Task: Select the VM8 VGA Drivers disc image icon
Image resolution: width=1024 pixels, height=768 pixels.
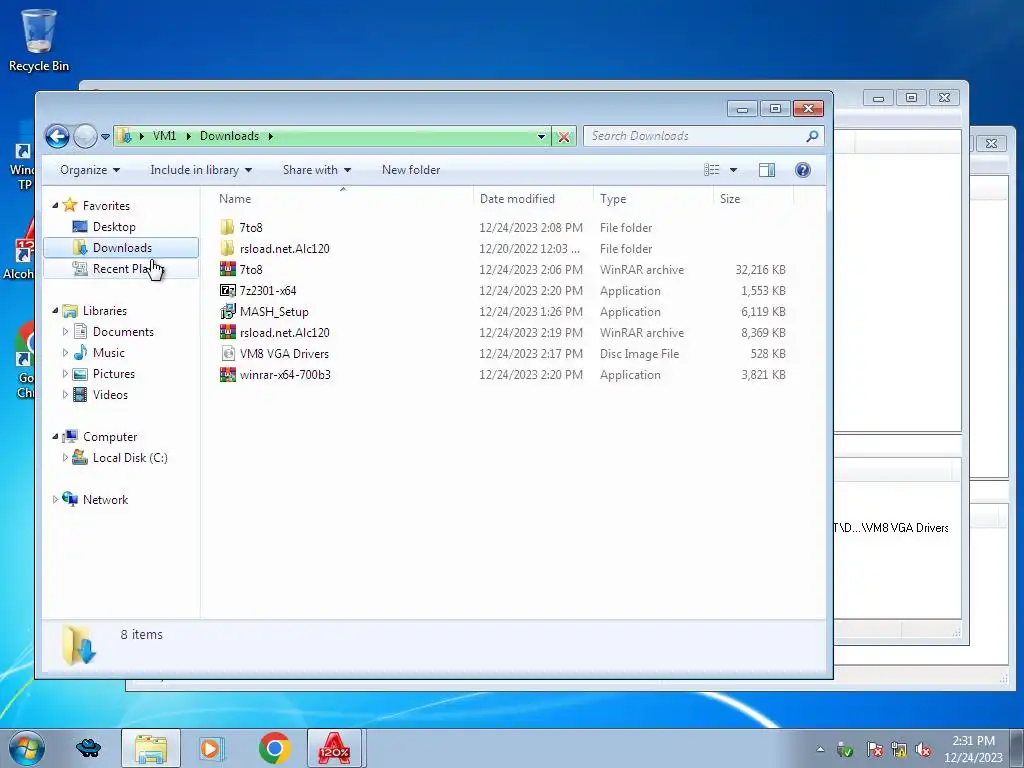Action: tap(227, 353)
